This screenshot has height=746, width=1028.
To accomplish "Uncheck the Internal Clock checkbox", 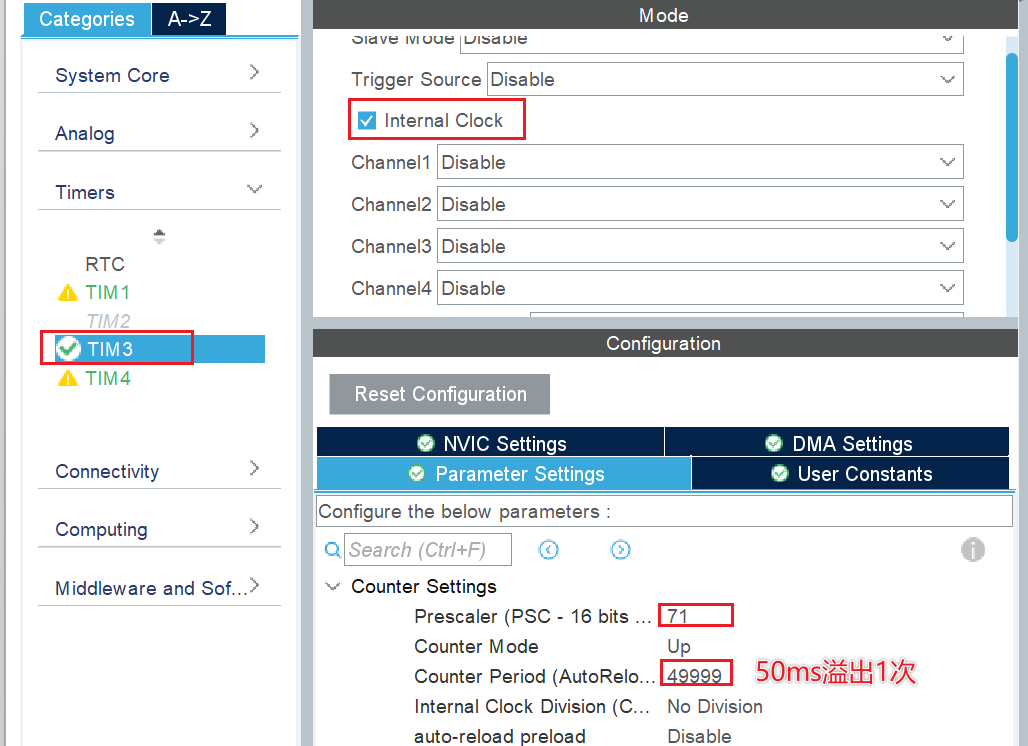I will click(367, 121).
